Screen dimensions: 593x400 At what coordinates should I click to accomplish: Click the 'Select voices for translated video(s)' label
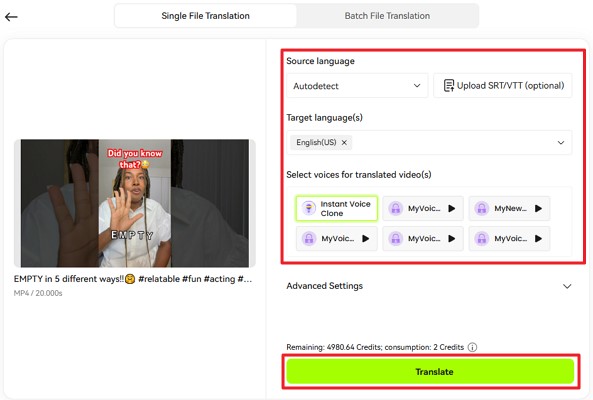tap(359, 175)
